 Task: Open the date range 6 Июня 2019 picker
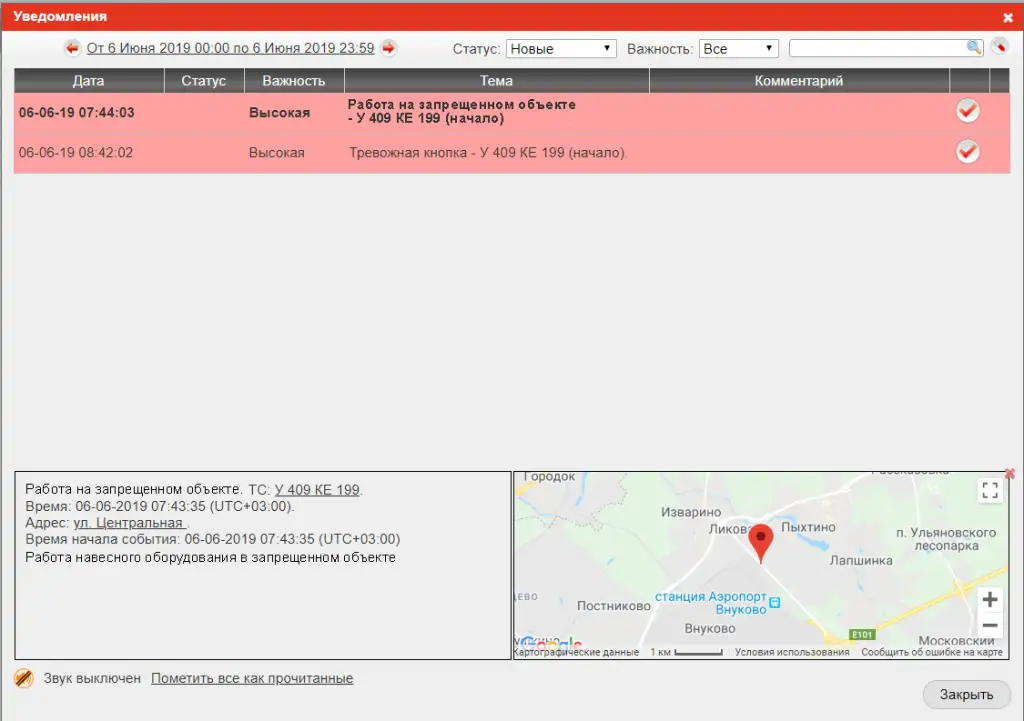pos(230,48)
